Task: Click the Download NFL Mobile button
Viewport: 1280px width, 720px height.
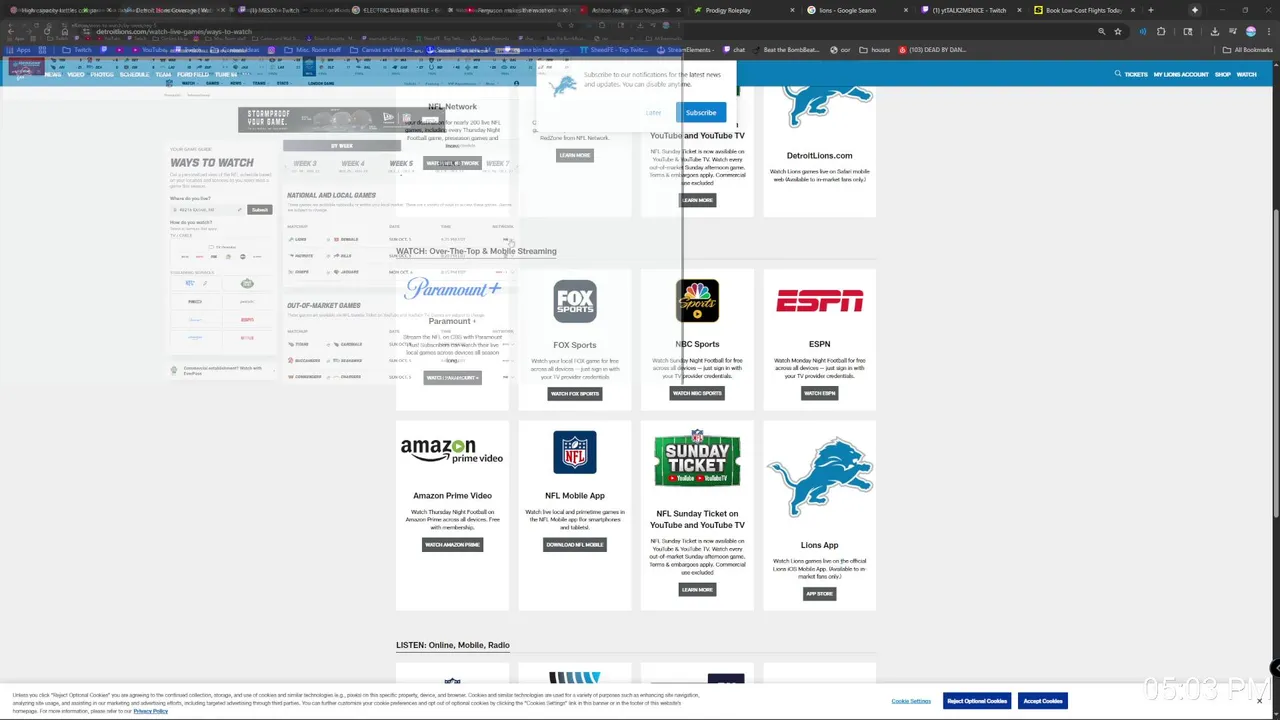Action: pos(575,545)
